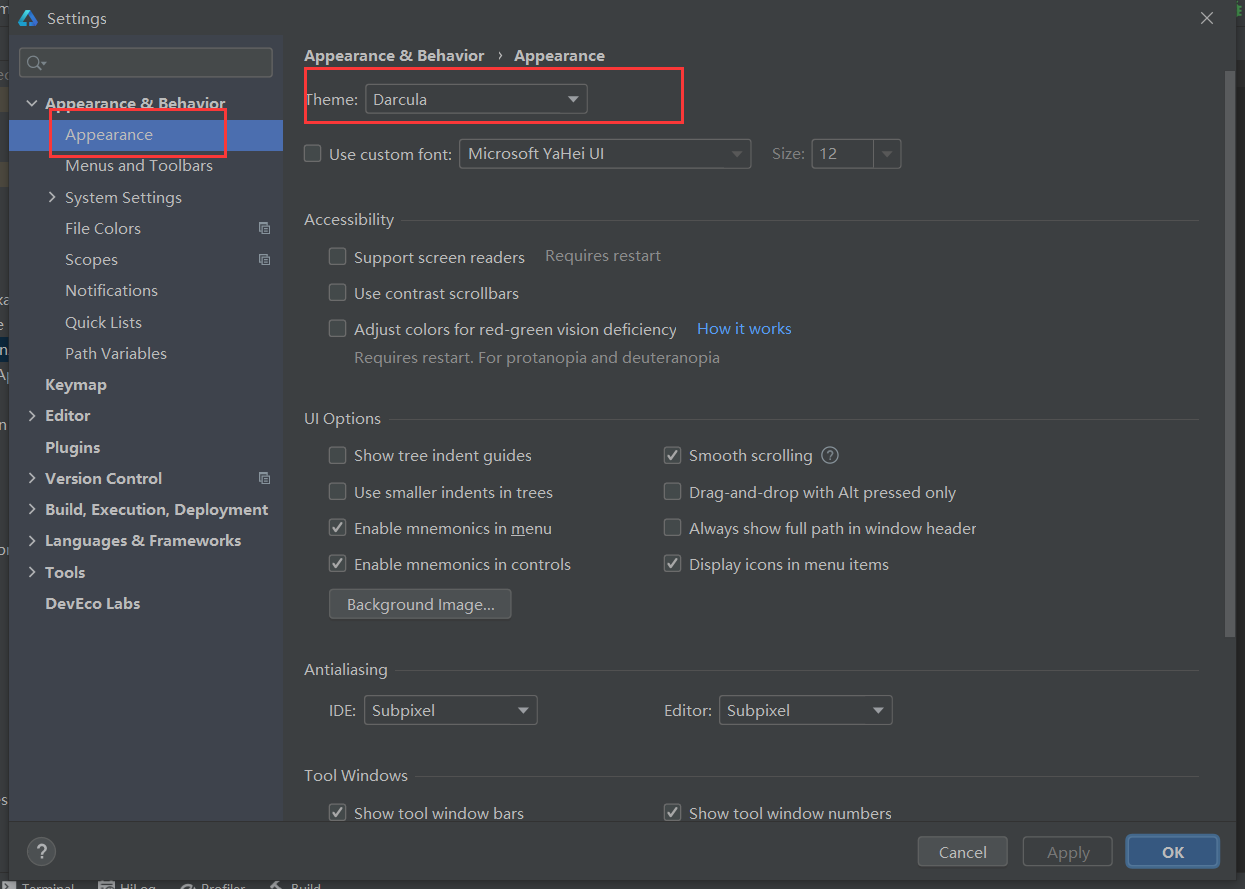The width and height of the screenshot is (1245, 889).
Task: Expand the System Settings node arrow
Action: click(52, 197)
